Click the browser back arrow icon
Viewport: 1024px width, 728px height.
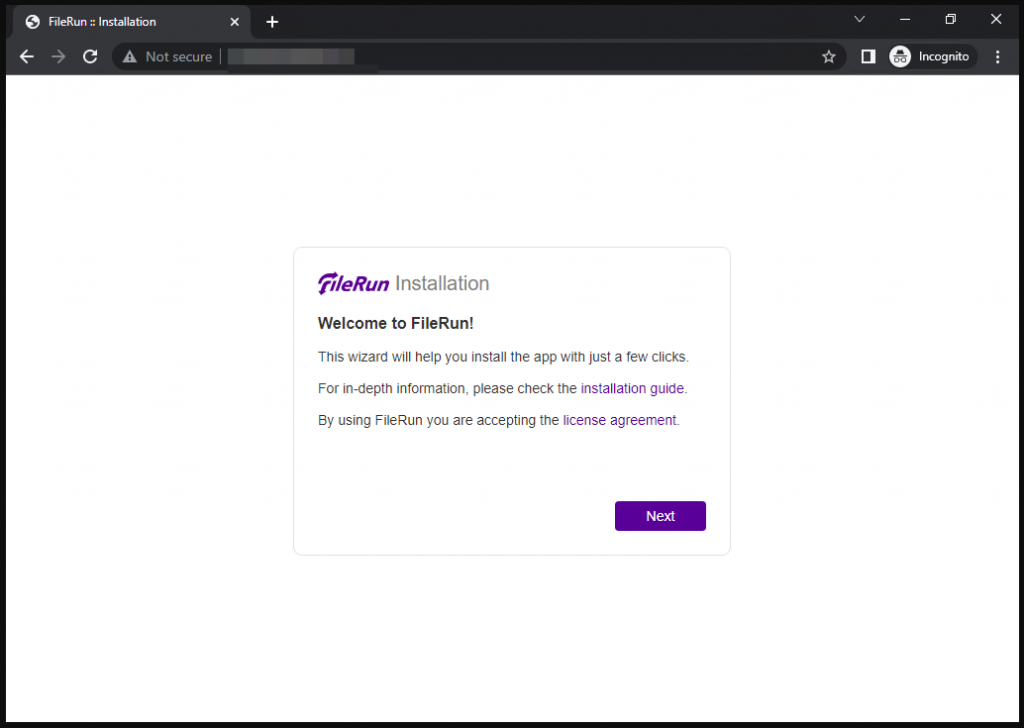[26, 56]
